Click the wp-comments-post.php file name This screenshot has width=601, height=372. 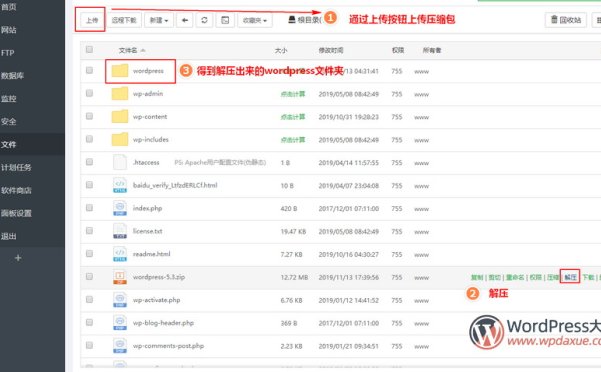[x=168, y=346]
